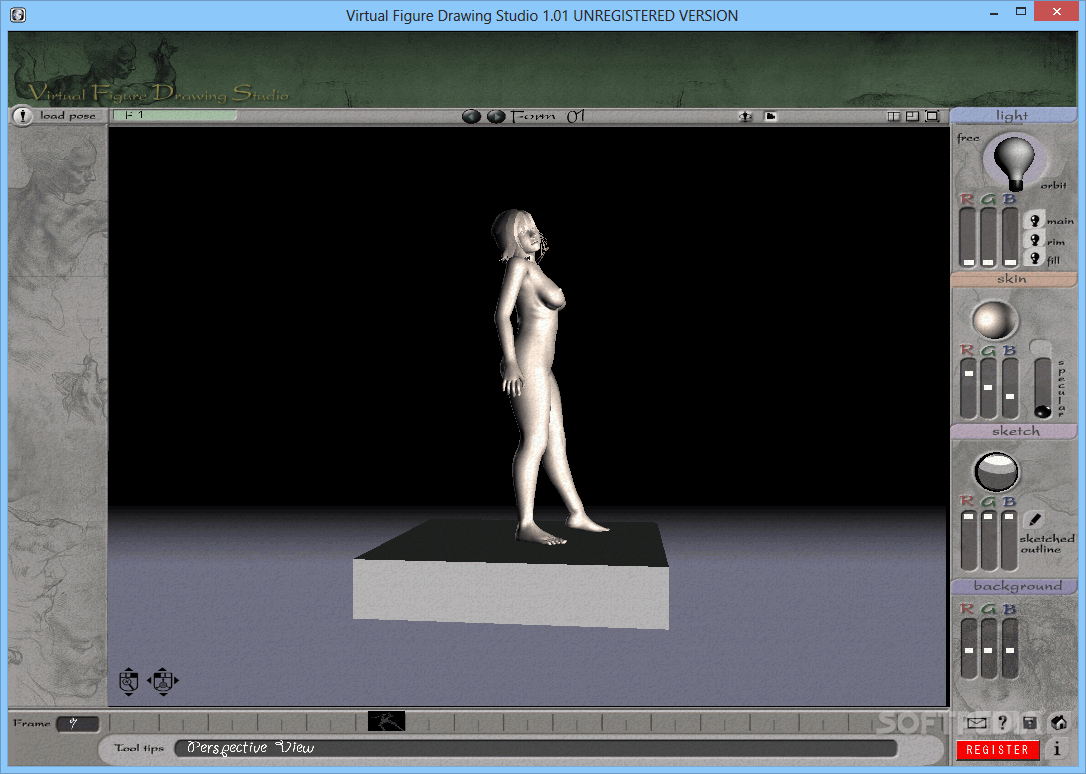Click the pan camera control icon
The width and height of the screenshot is (1086, 774).
163,681
